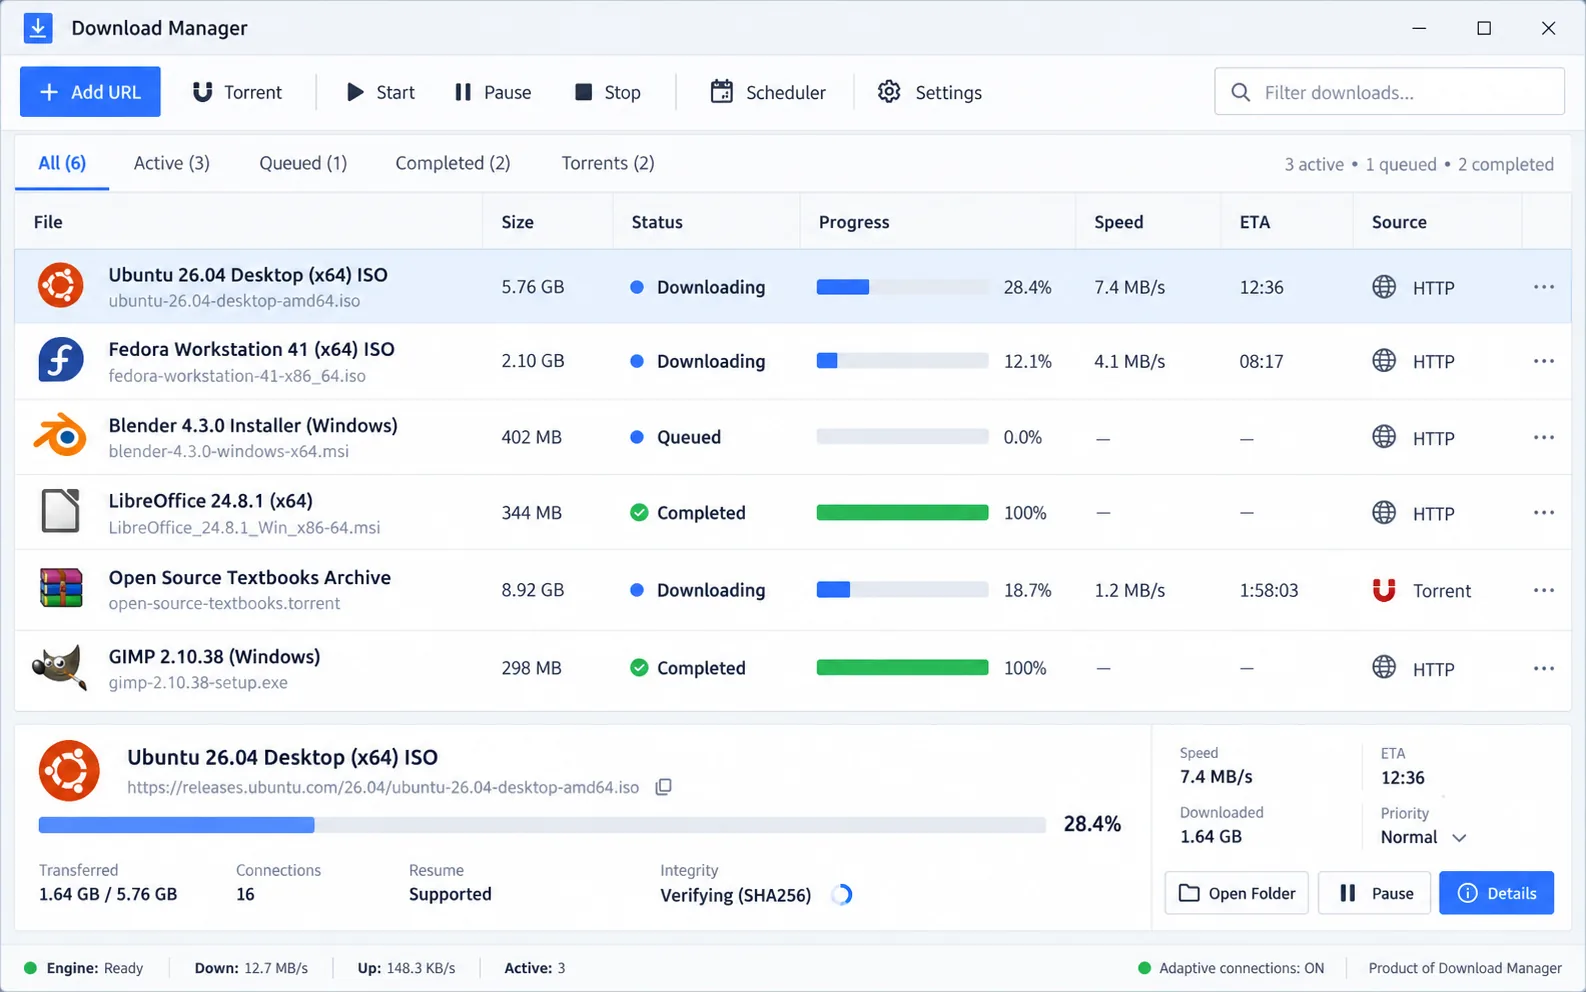Click the Fedora Workstation row progress bar
Image resolution: width=1586 pixels, height=992 pixels.
pyautogui.click(x=902, y=361)
